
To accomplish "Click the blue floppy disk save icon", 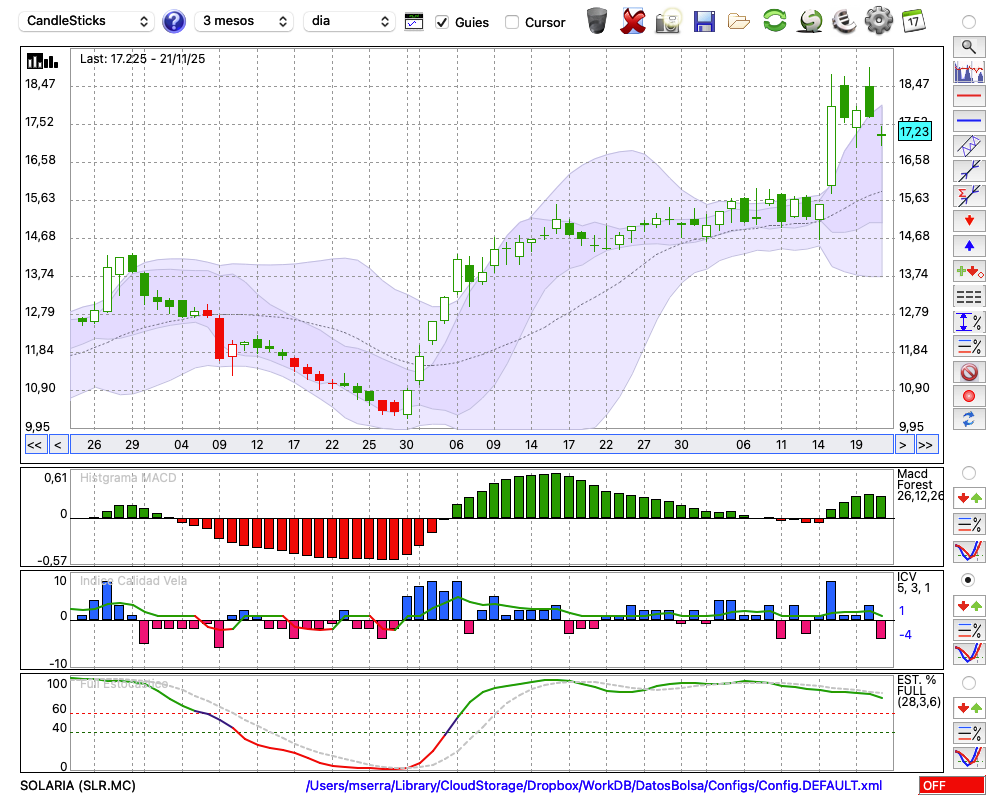I will [x=704, y=21].
